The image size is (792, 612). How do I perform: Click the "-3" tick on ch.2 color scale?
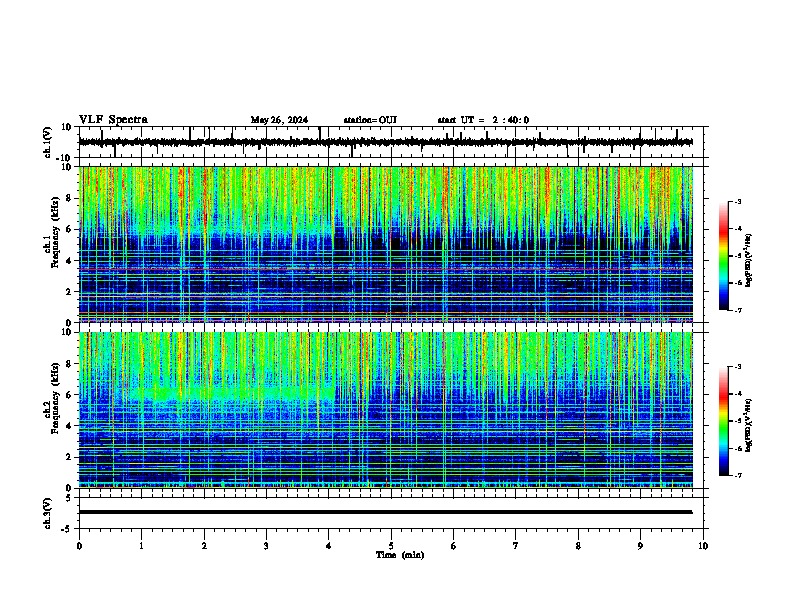pyautogui.click(x=737, y=367)
